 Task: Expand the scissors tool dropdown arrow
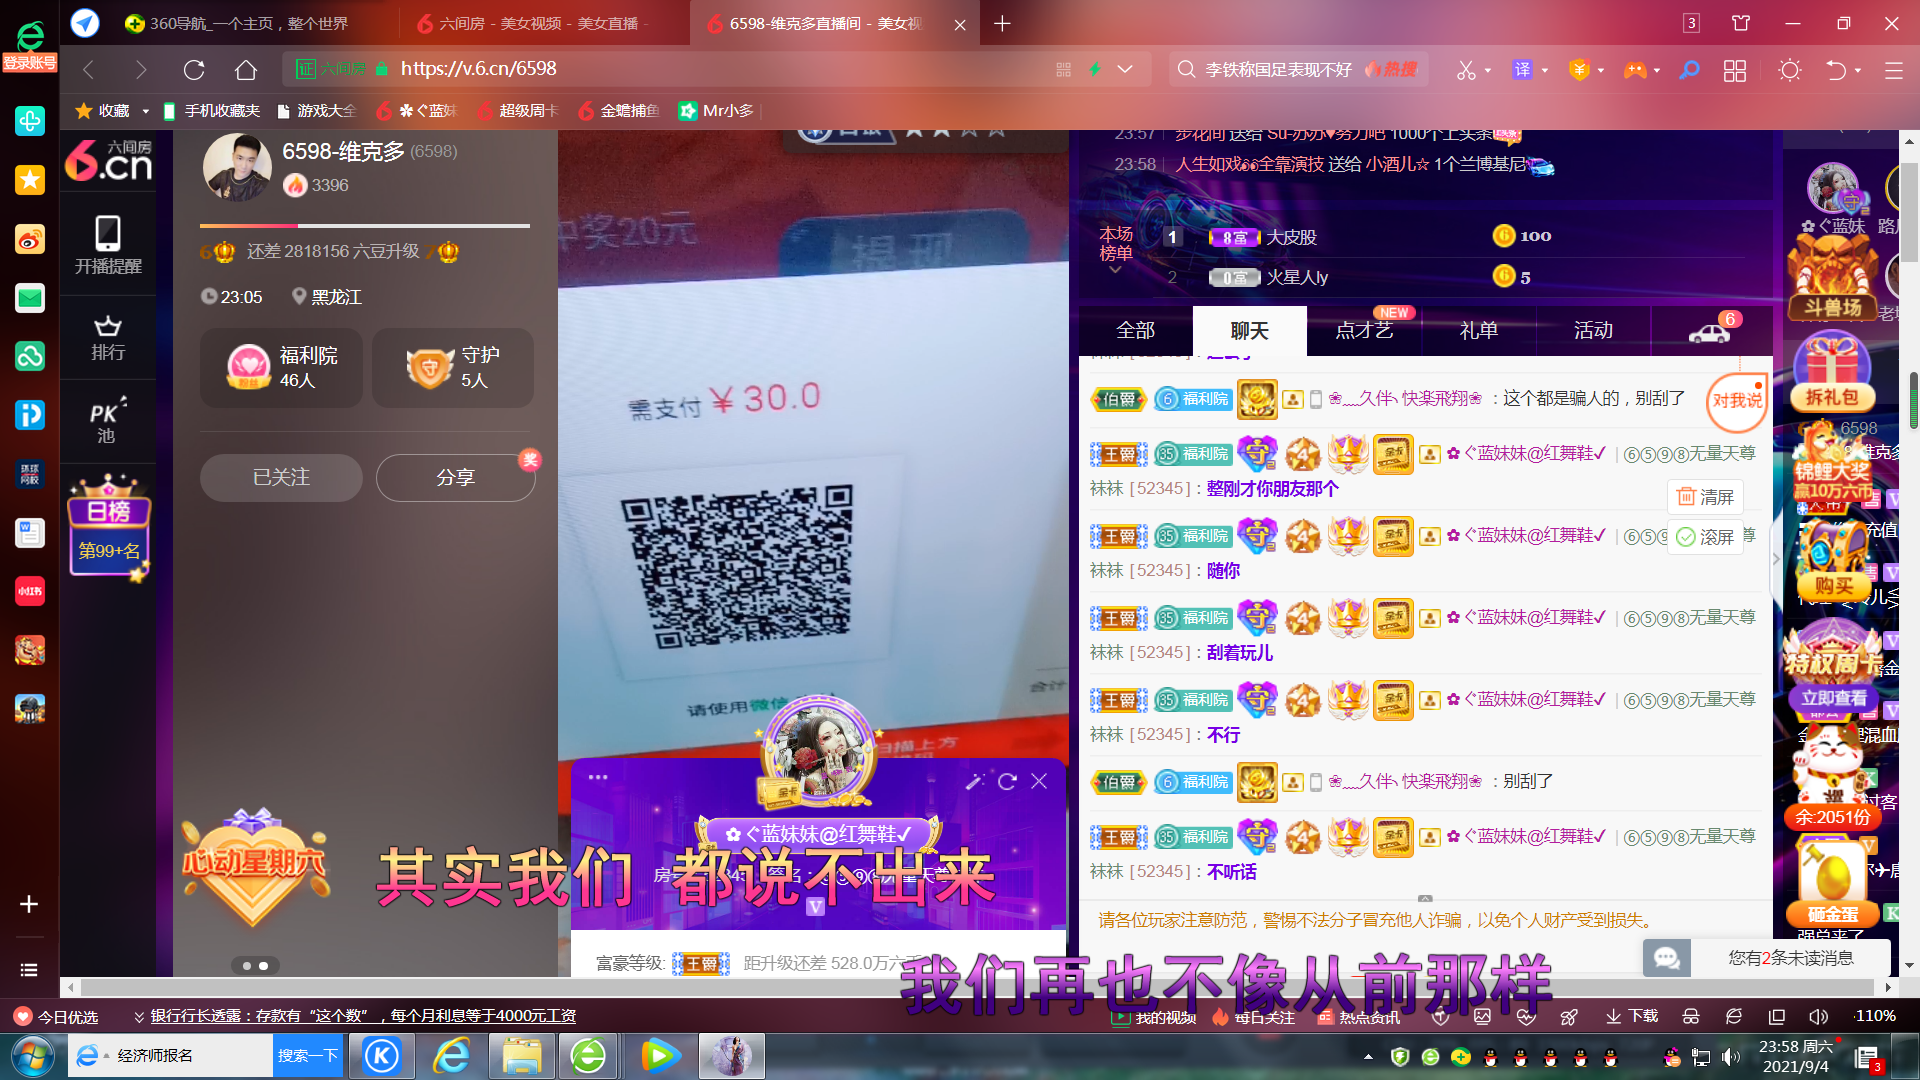click(x=1488, y=71)
